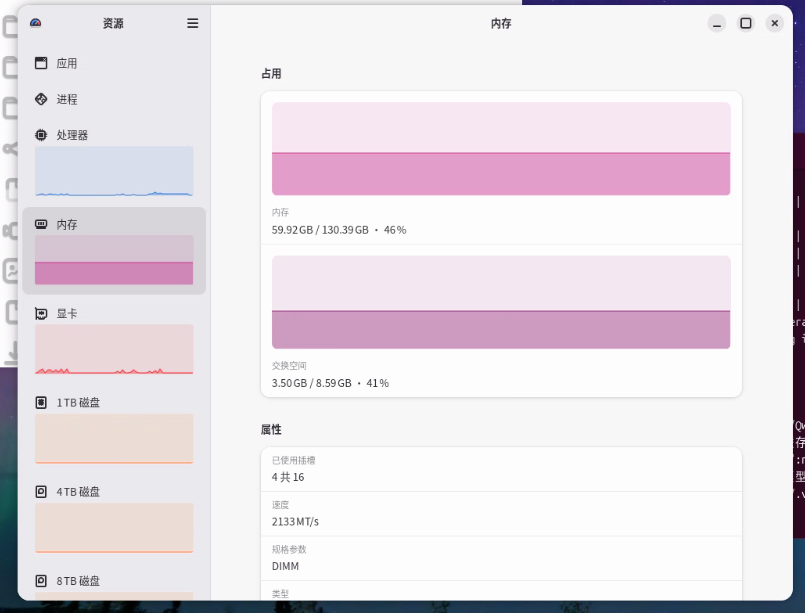Click the "属性" section heading
805x613 pixels.
[x=271, y=430]
